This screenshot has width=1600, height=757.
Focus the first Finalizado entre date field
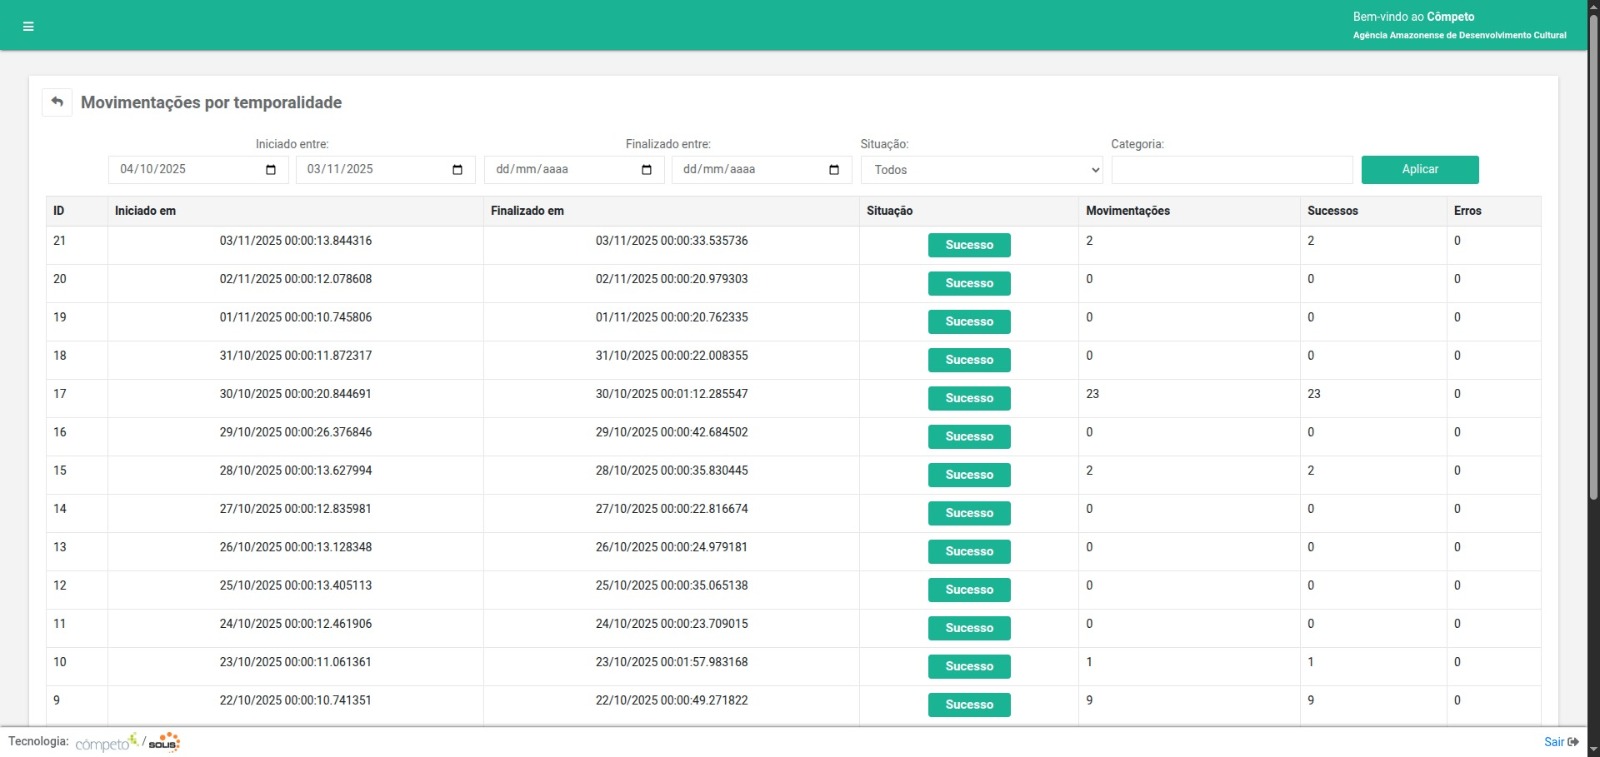coord(560,170)
